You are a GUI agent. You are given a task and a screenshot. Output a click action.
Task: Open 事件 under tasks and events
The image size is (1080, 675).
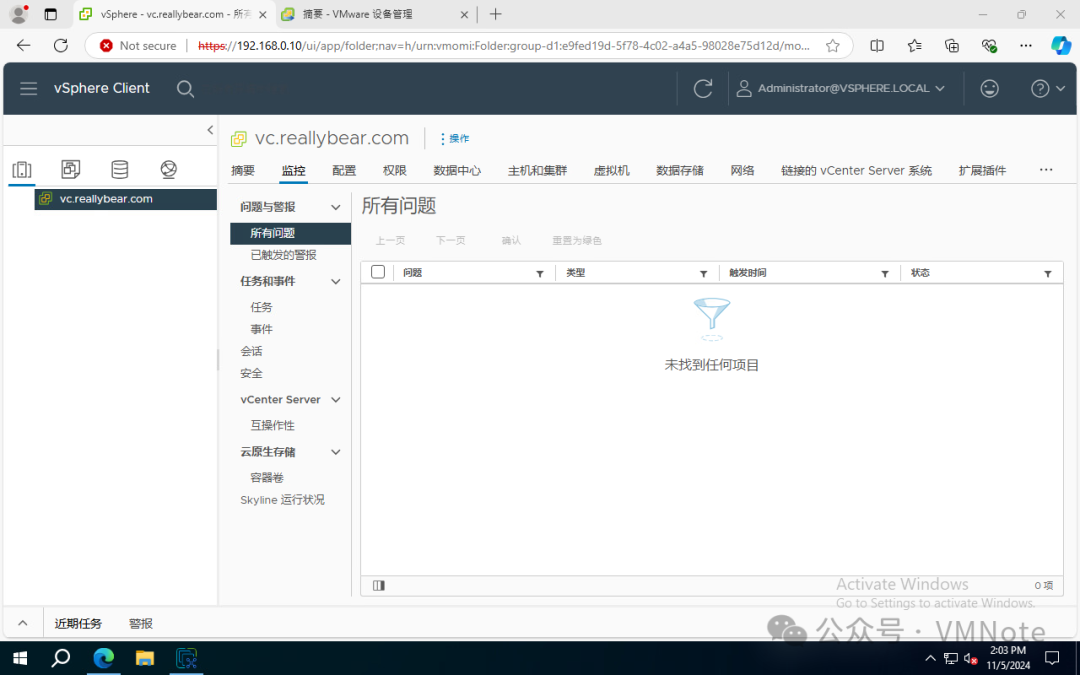(261, 329)
